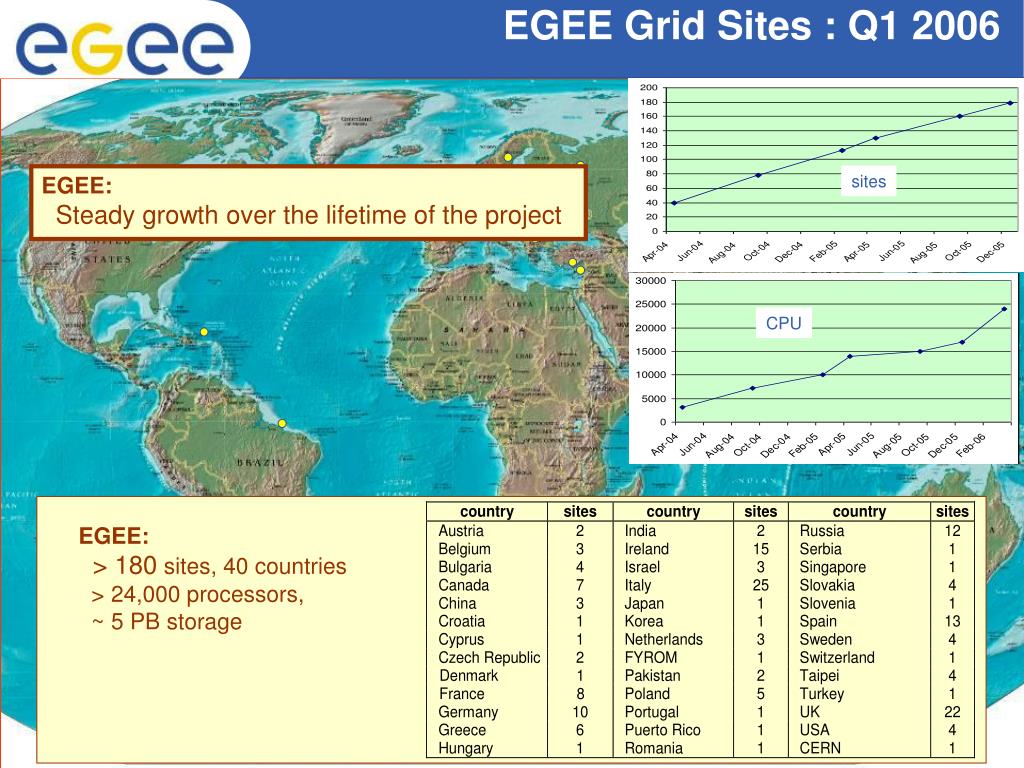Select 'USA' in the country table
Image resolution: width=1024 pixels, height=768 pixels.
(x=814, y=730)
